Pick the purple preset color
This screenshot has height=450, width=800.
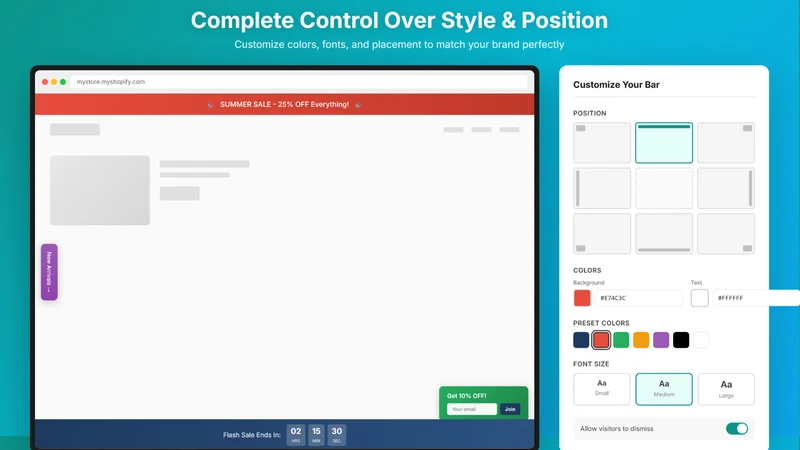pos(661,340)
